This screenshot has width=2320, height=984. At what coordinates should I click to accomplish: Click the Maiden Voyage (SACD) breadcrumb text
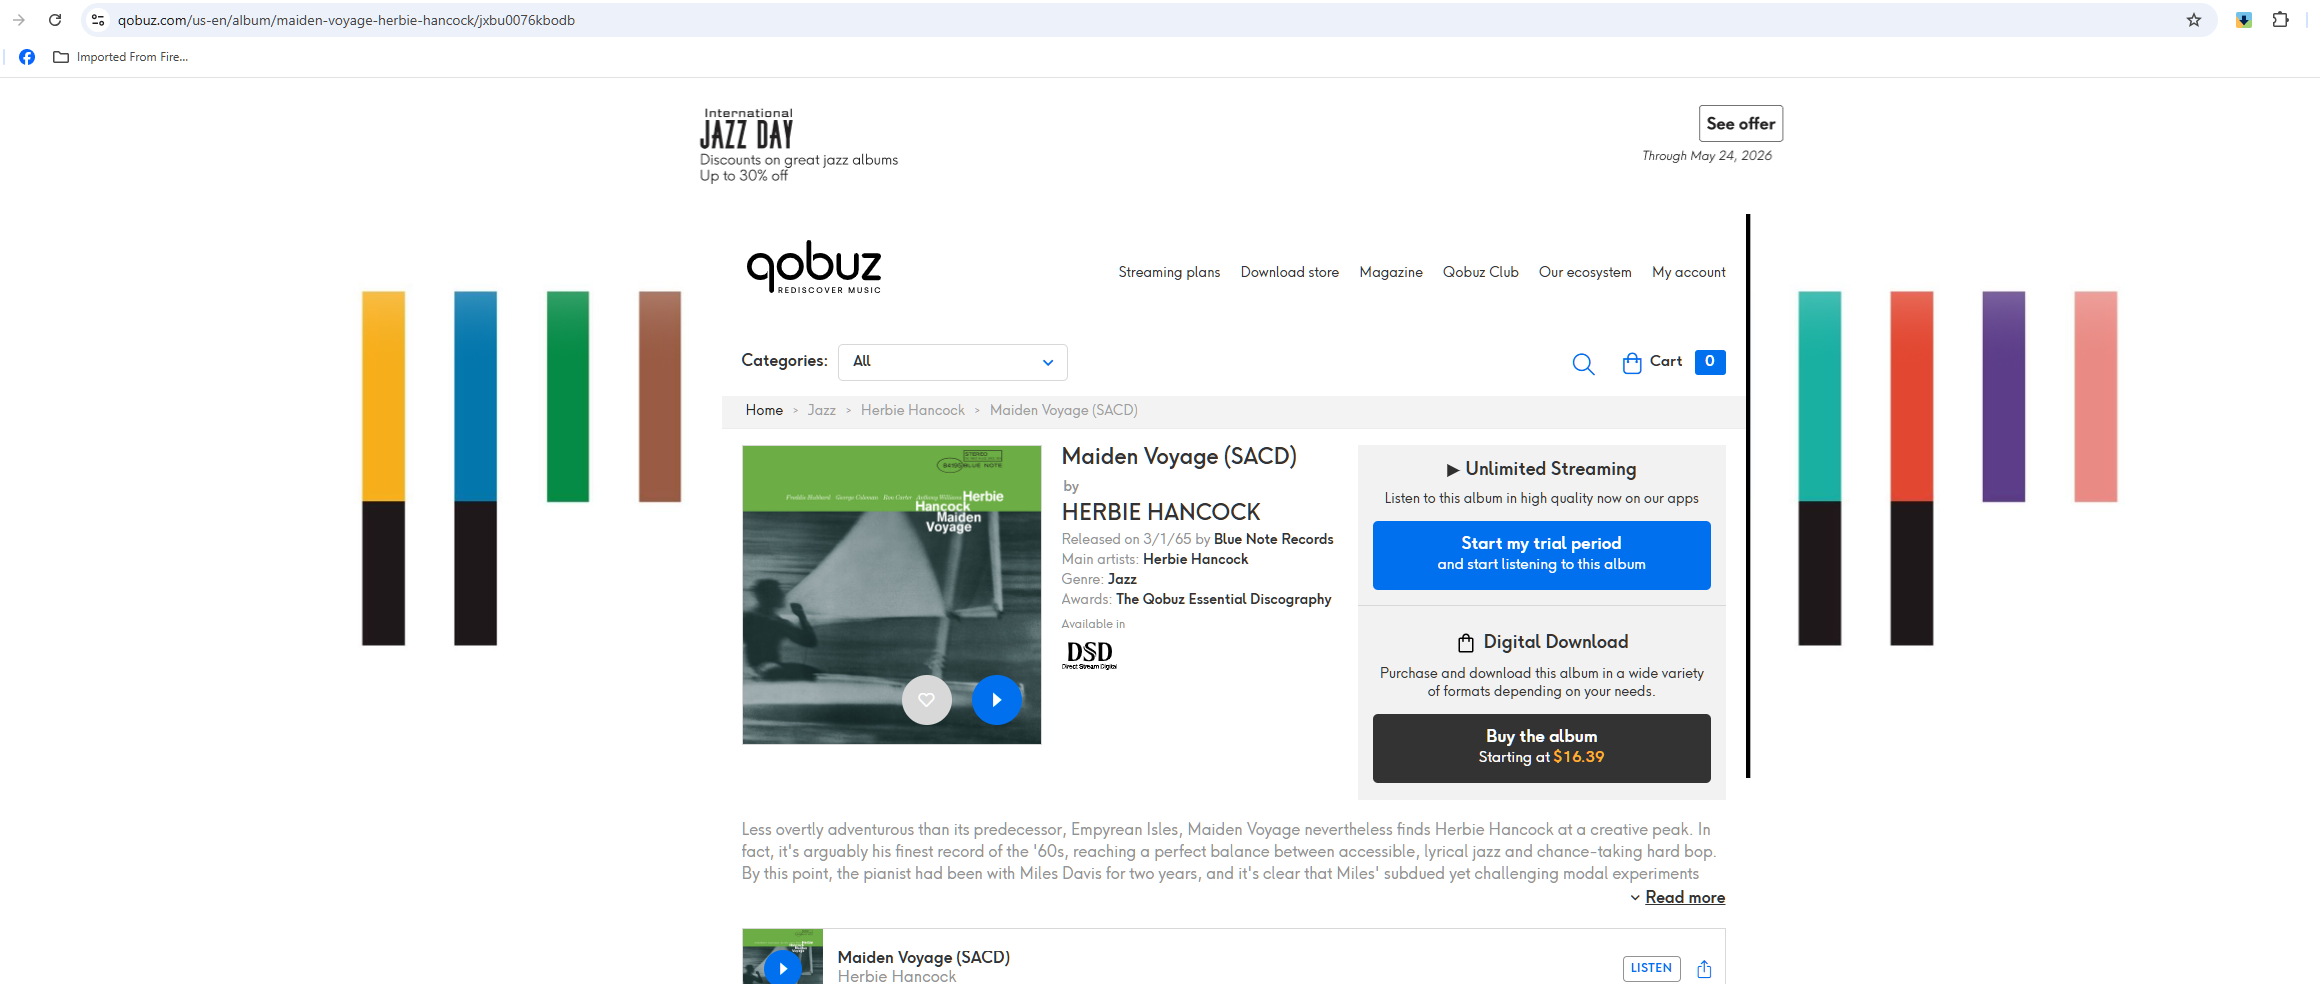pos(1064,411)
